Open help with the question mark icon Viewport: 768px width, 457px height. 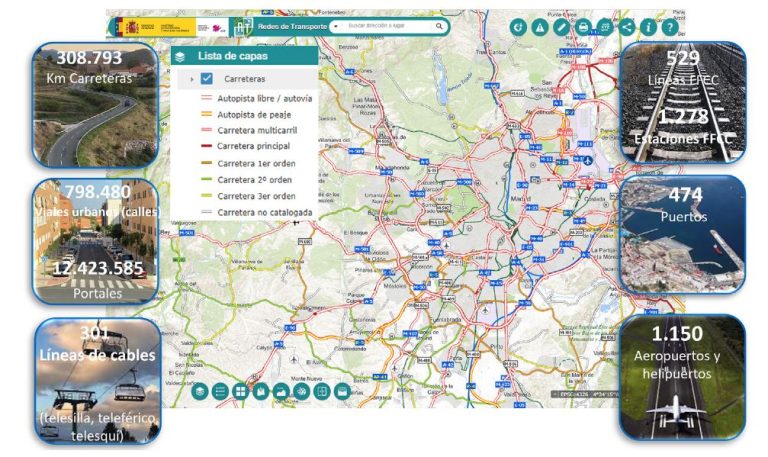click(671, 27)
